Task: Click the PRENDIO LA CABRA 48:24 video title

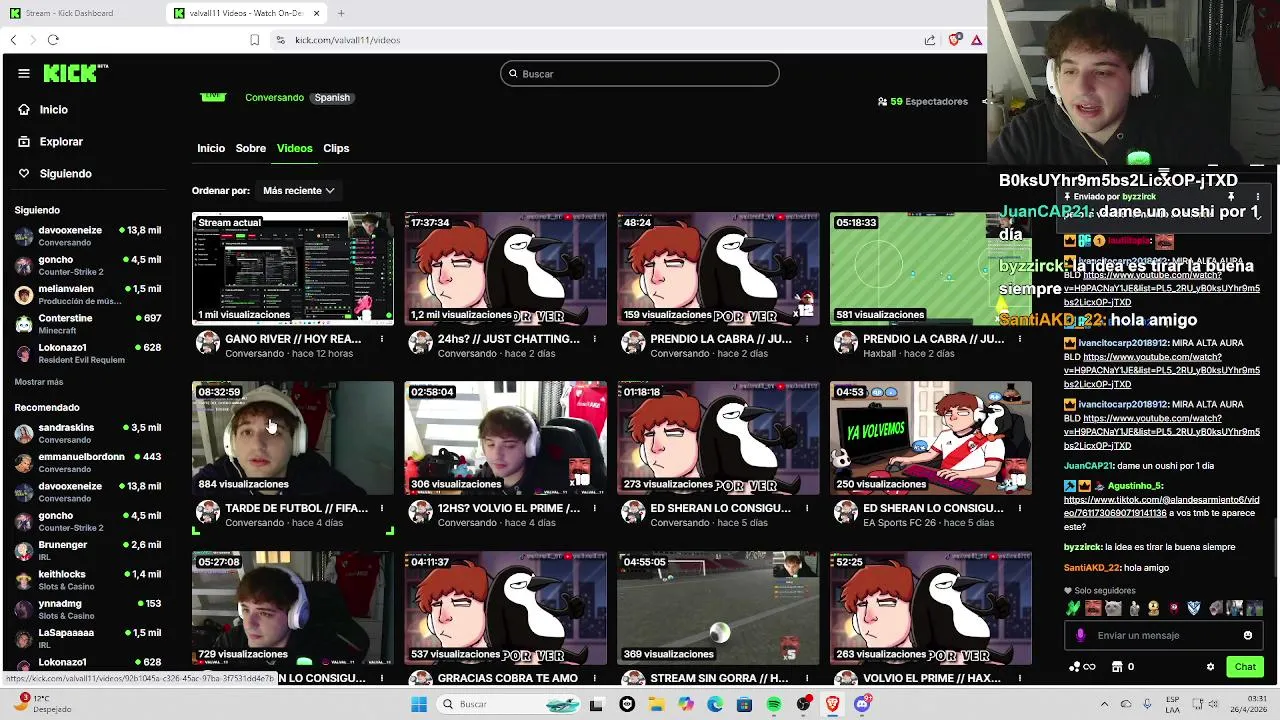Action: click(x=720, y=339)
